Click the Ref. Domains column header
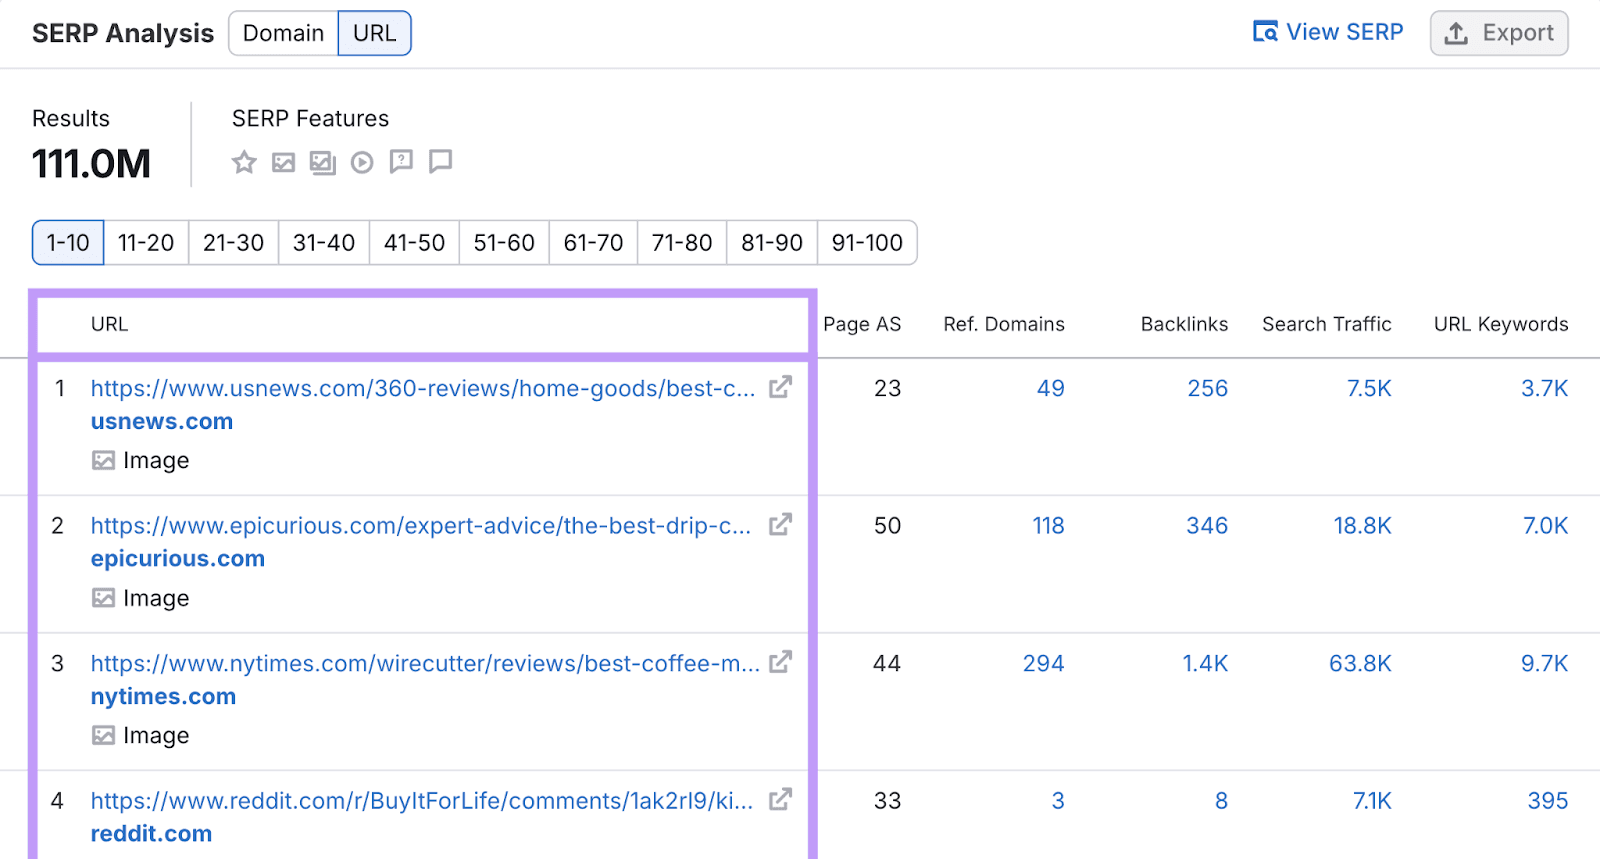Viewport: 1600px width, 859px height. tap(1004, 324)
